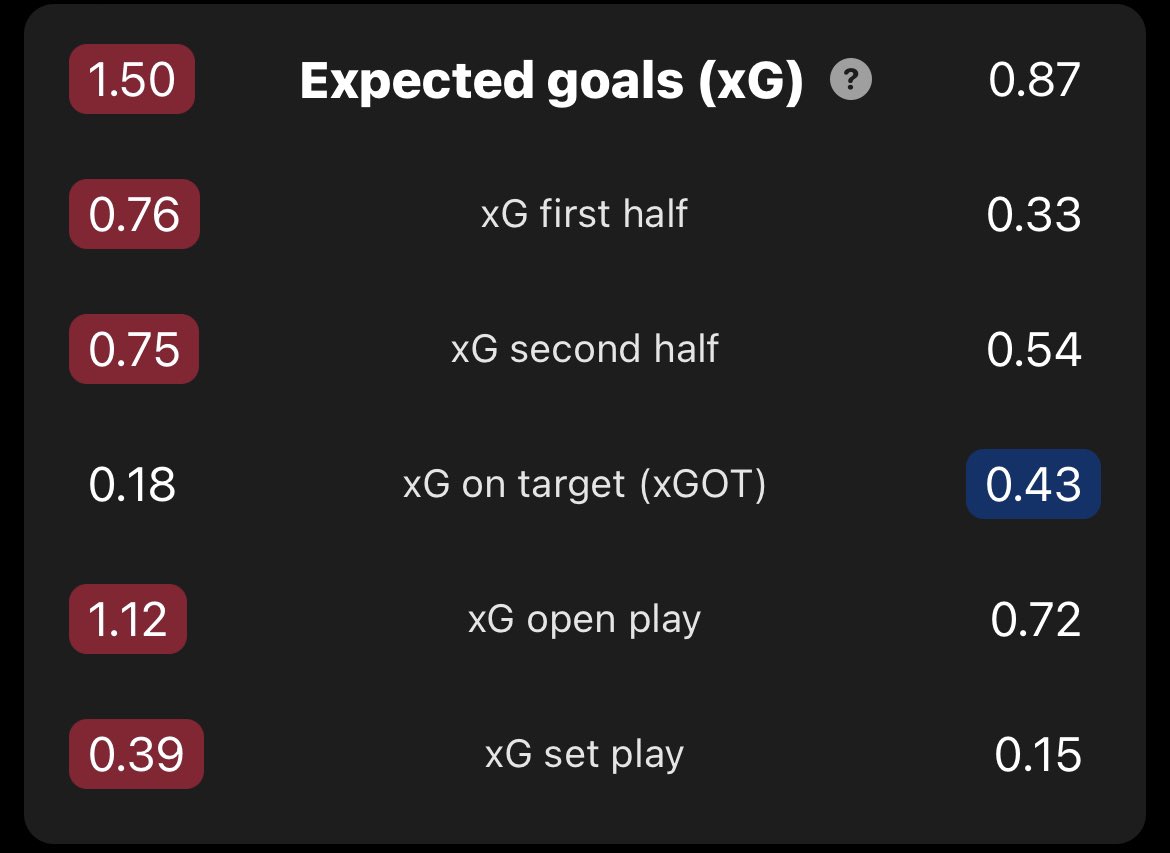Select the Expected goals (xG) heading
1170x853 pixels.
tap(551, 80)
